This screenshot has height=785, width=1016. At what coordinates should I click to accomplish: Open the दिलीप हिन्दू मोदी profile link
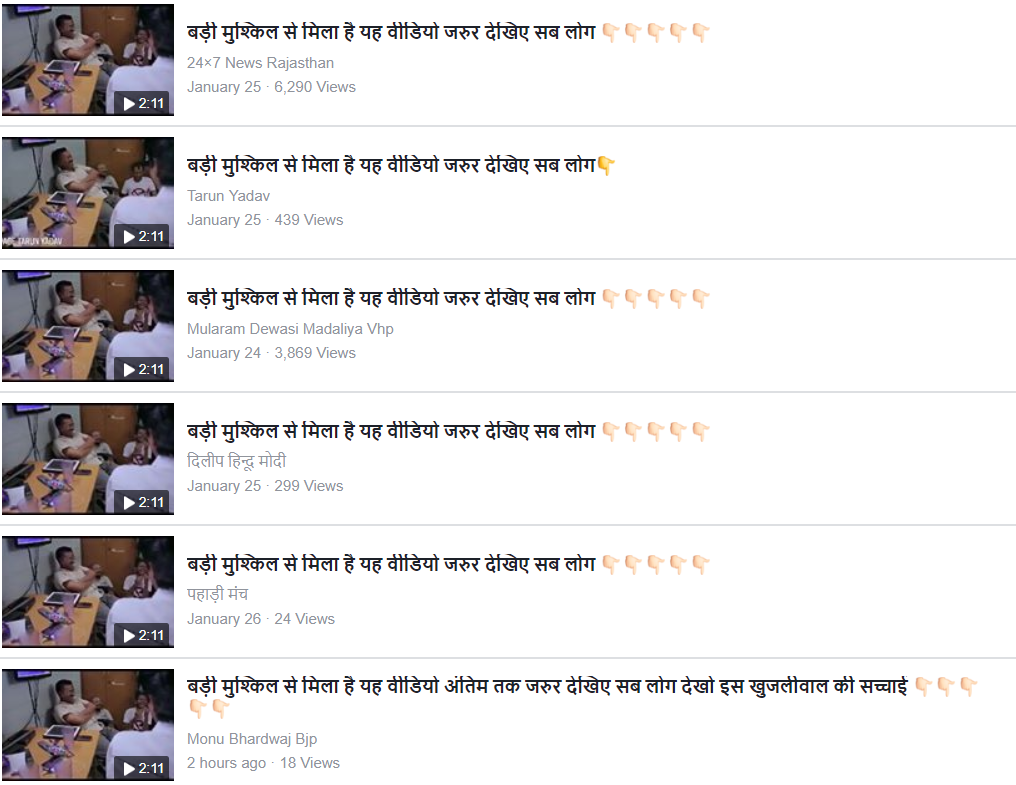[x=237, y=461]
